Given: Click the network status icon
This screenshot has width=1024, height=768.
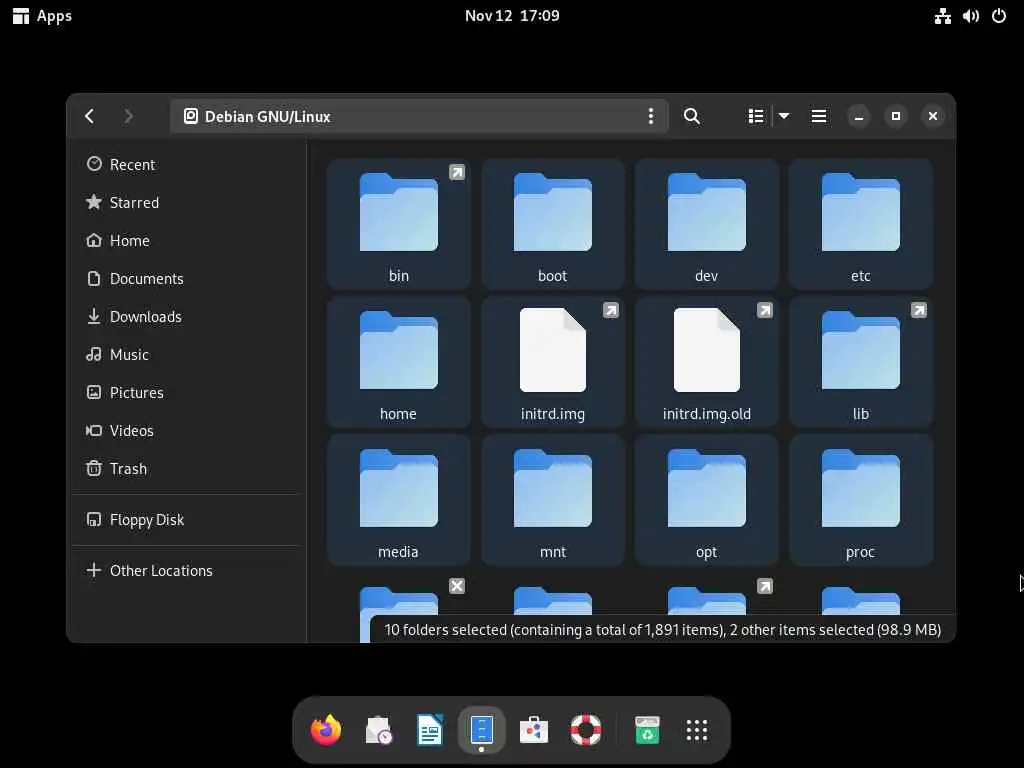Looking at the screenshot, I should click(942, 16).
